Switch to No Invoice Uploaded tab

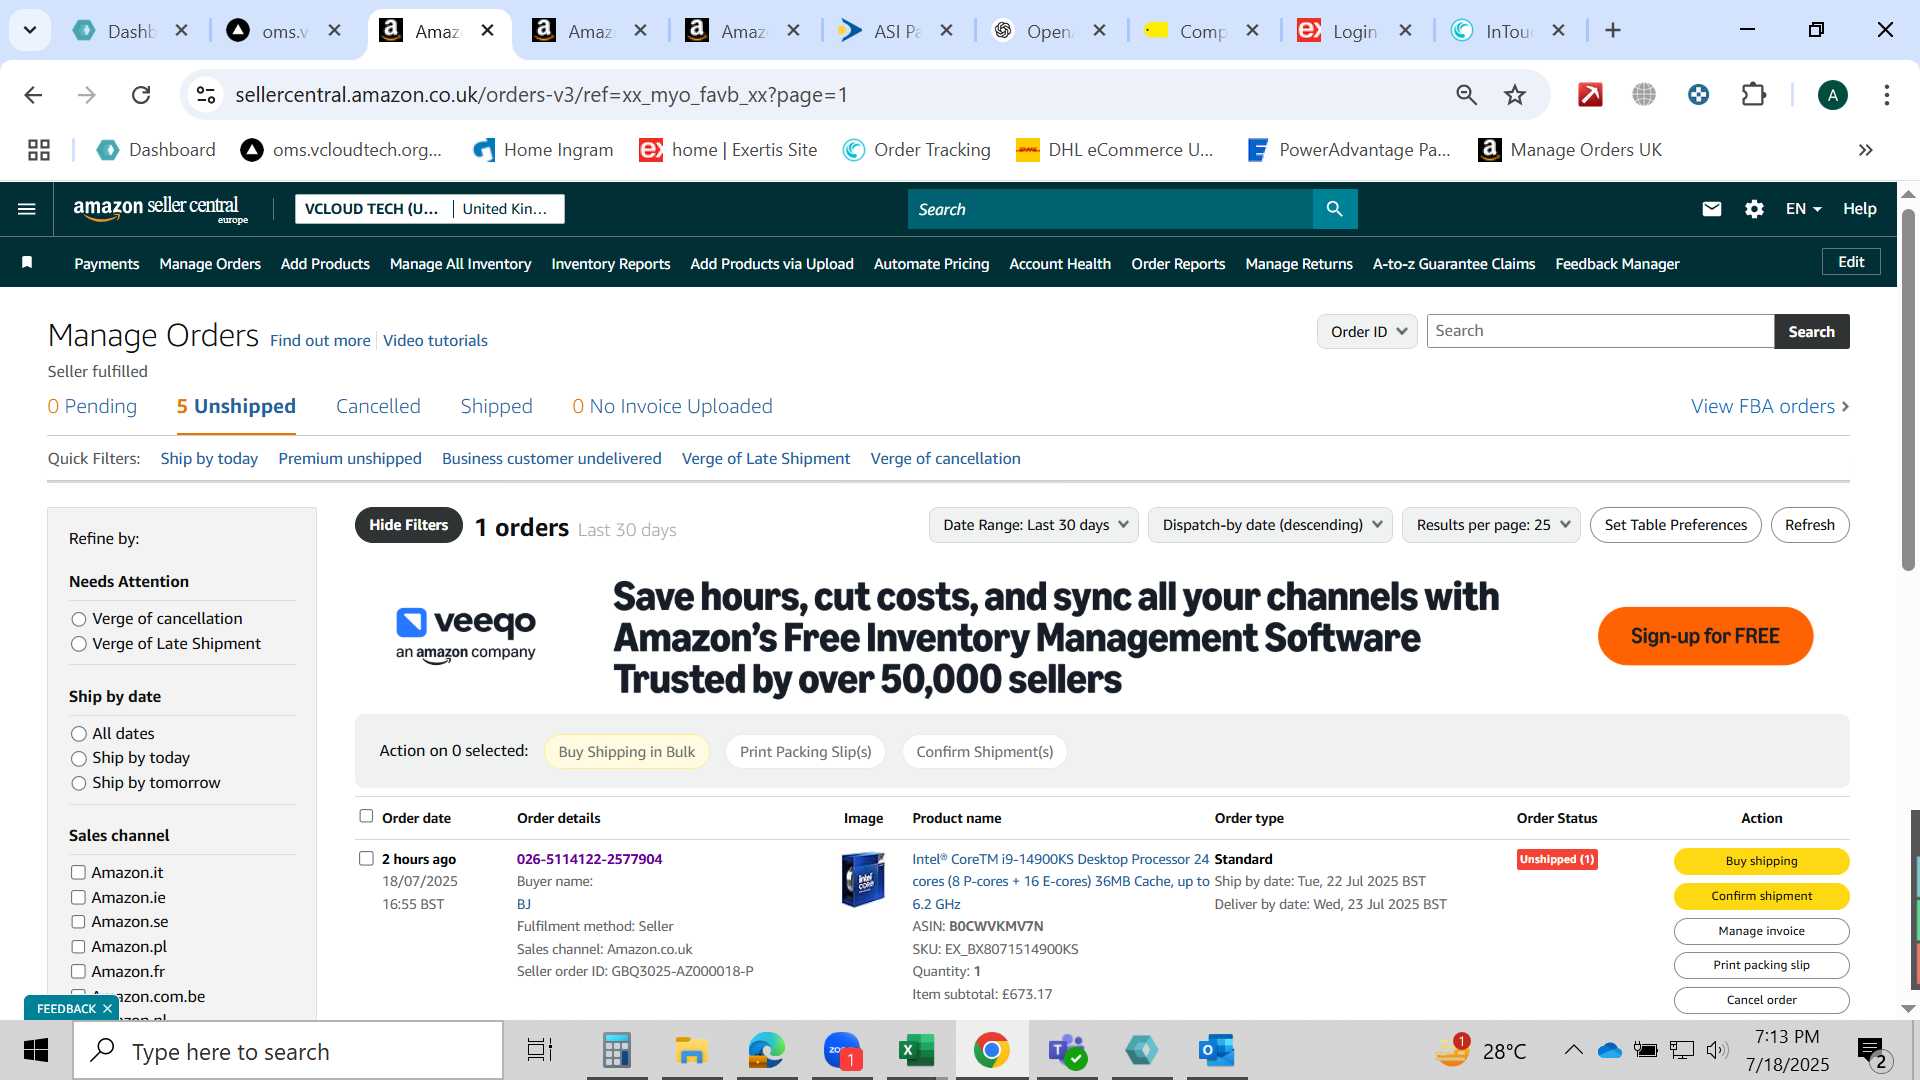[672, 407]
